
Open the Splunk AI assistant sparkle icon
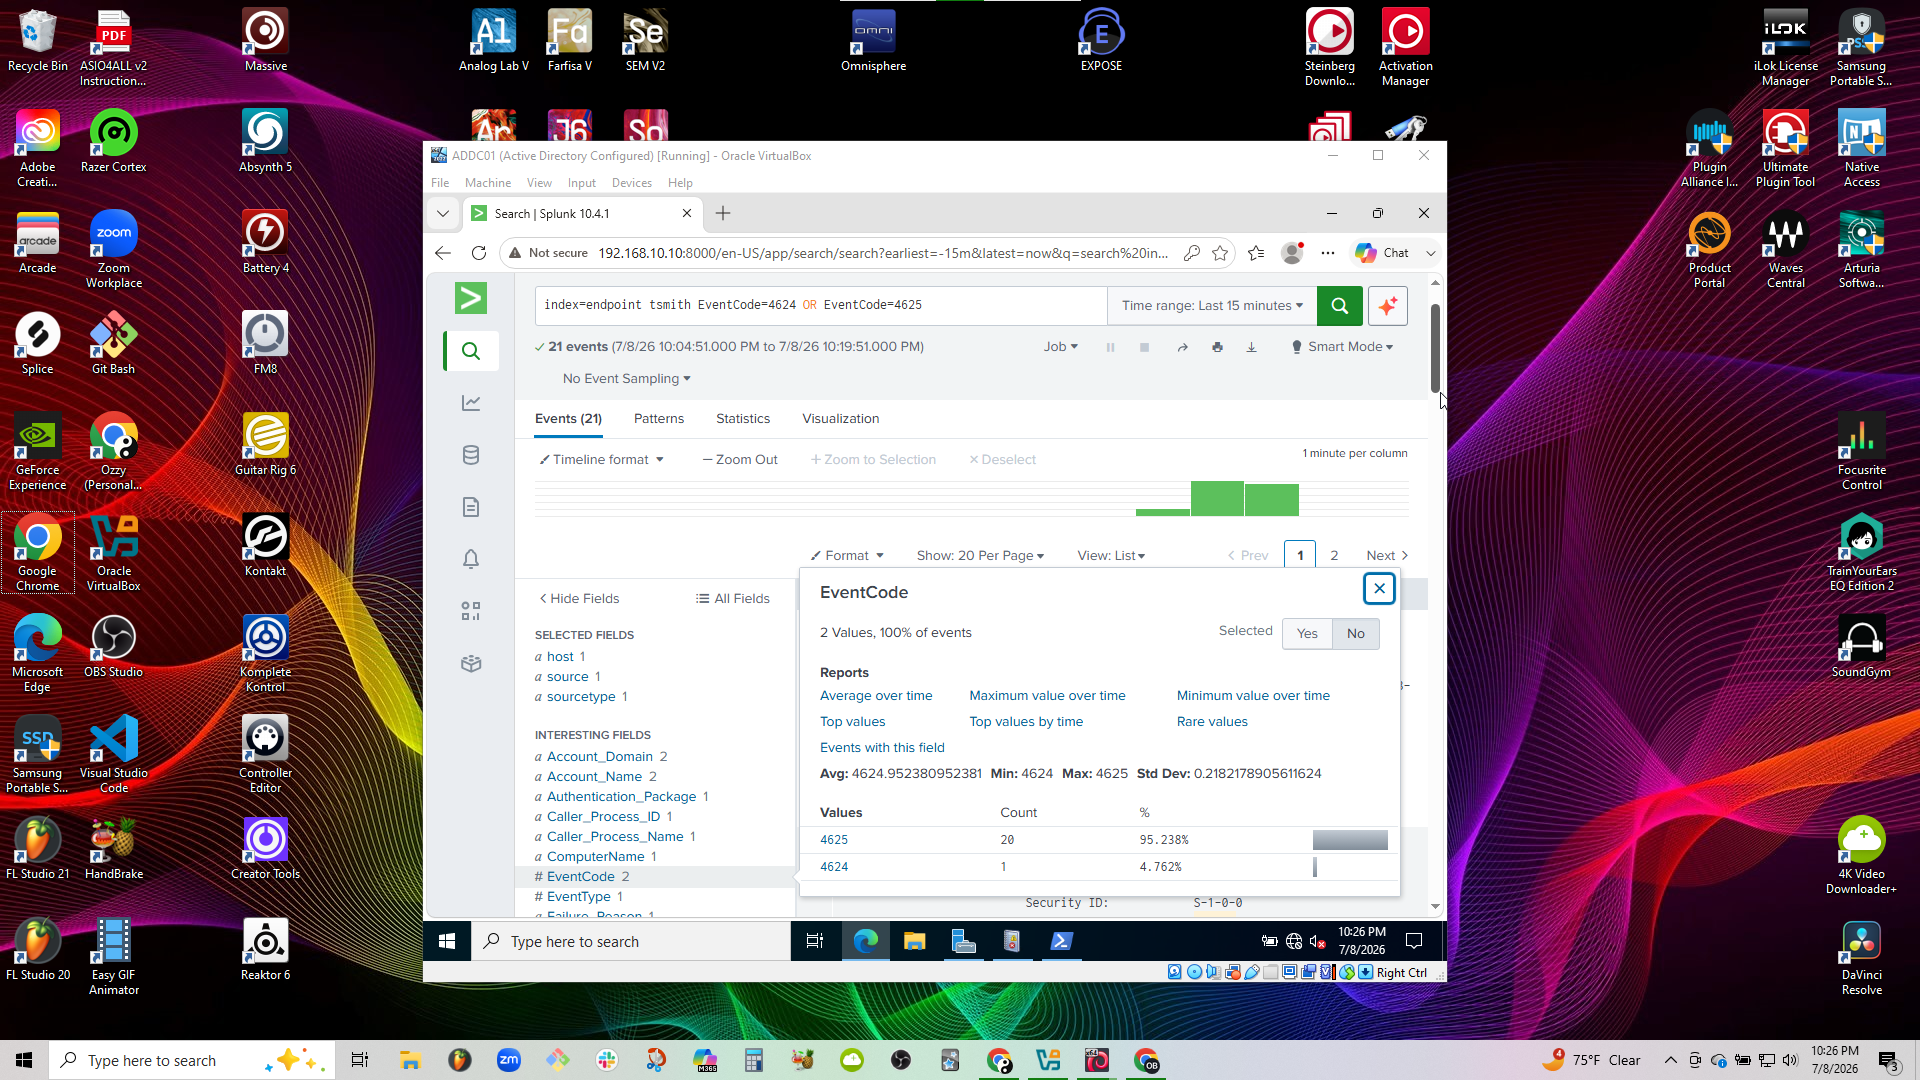click(x=1387, y=306)
